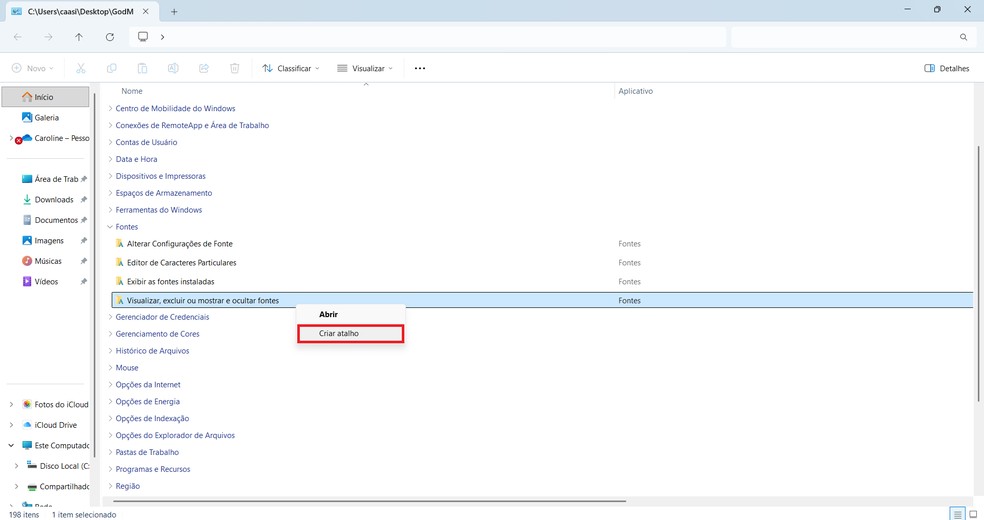This screenshot has height=520, width=984.
Task: Open the Classificar sort dropdown
Action: click(291, 68)
